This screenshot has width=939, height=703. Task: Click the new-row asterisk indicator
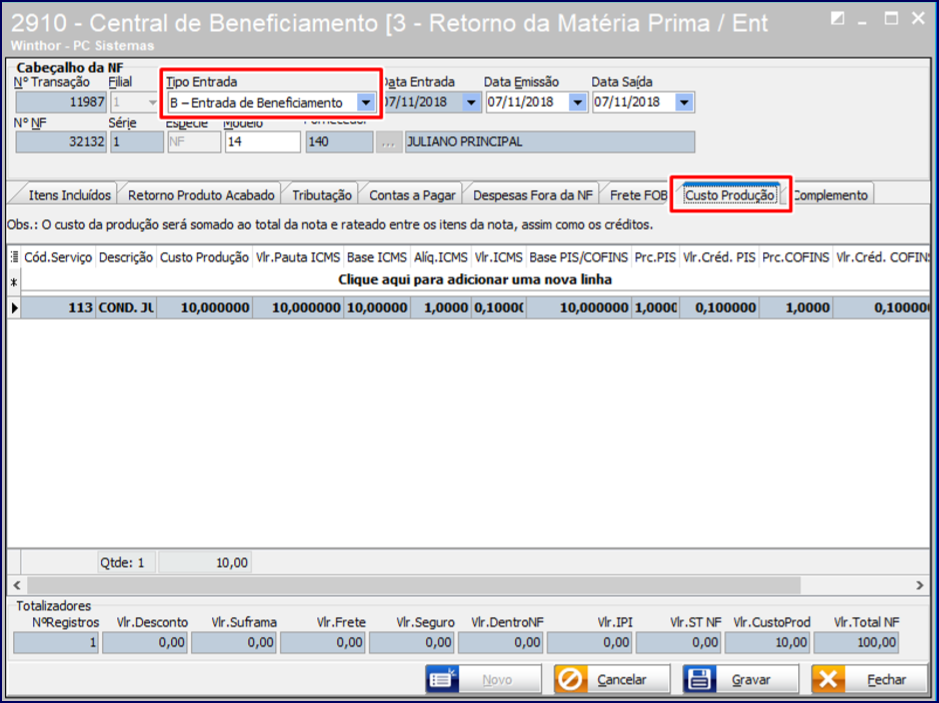pos(14,282)
